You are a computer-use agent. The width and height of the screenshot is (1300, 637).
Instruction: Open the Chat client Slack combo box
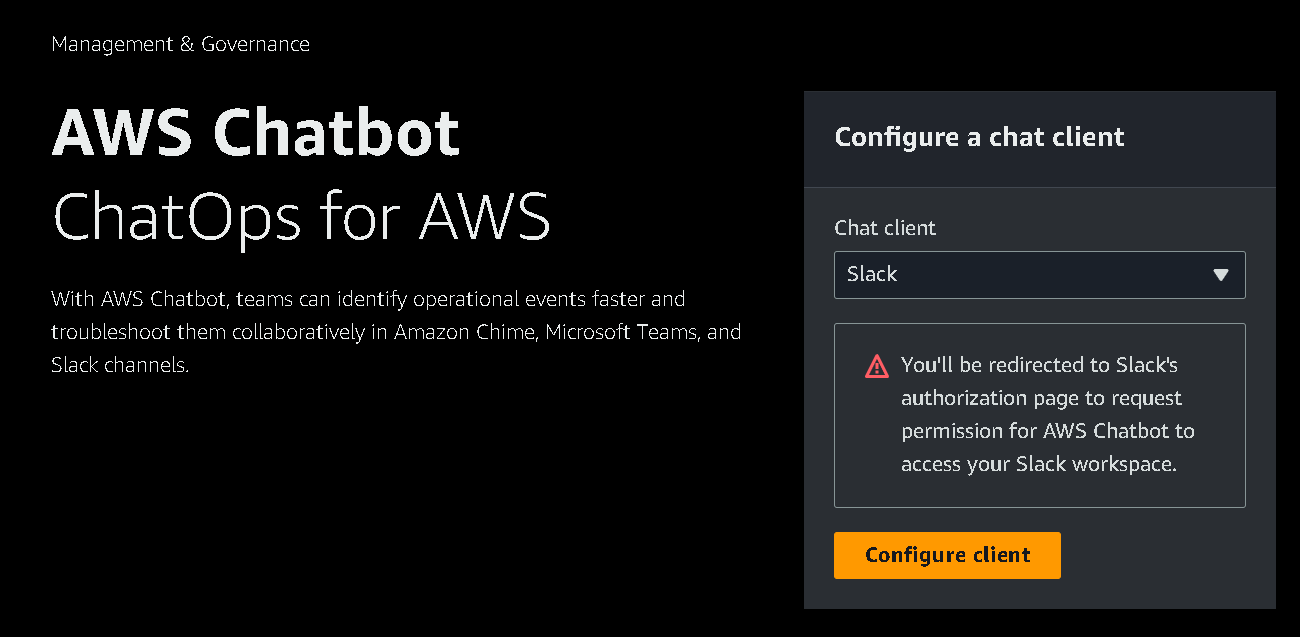click(x=1039, y=275)
